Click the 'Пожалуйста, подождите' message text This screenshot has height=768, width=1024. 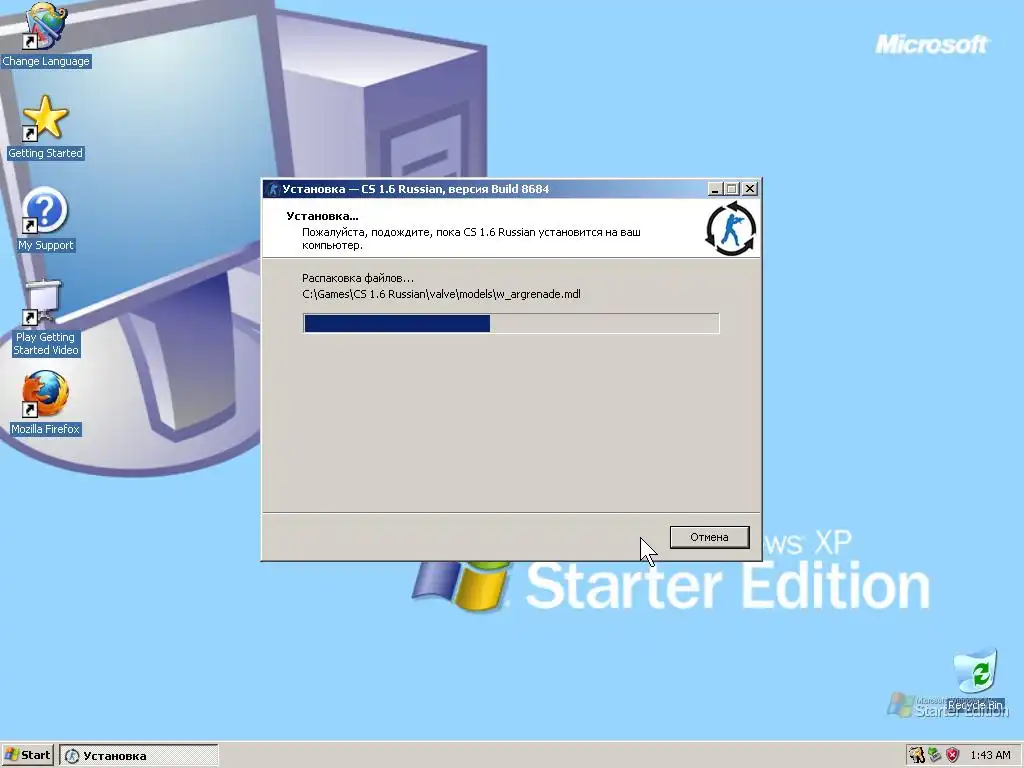coord(471,238)
